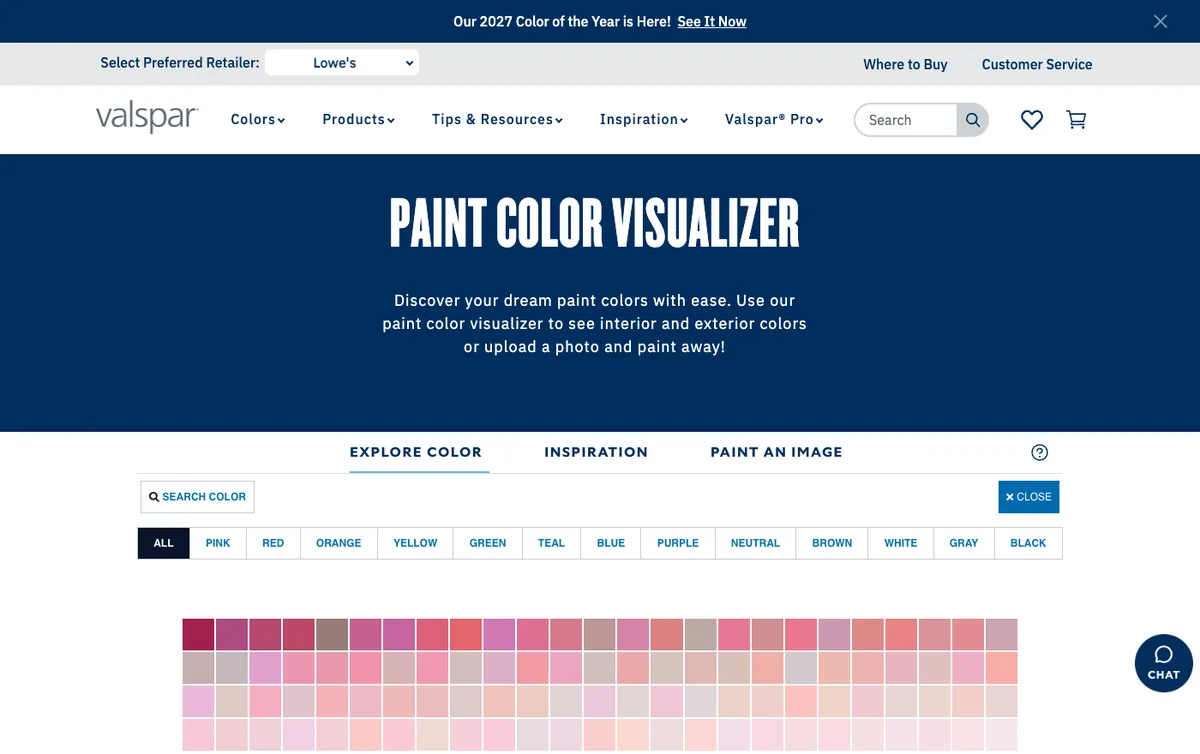Expand the Inspiration nav menu
The width and height of the screenshot is (1200, 754).
tap(644, 119)
